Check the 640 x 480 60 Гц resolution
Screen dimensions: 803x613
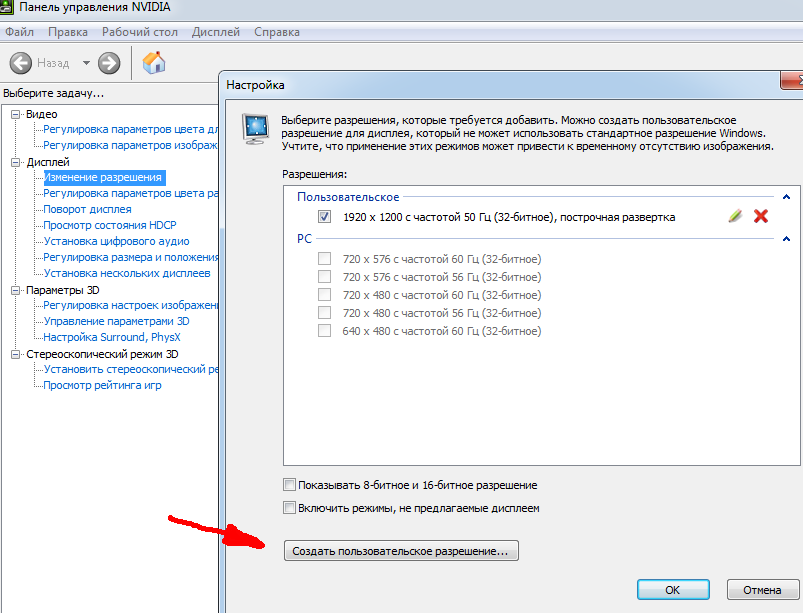pos(324,331)
